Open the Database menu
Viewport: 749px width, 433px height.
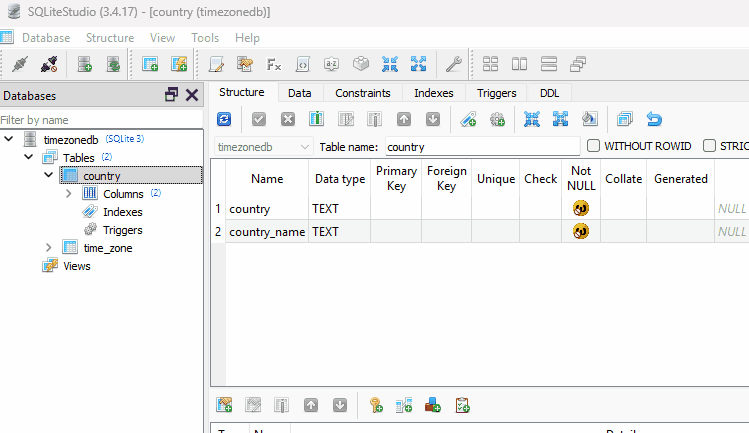[x=46, y=38]
